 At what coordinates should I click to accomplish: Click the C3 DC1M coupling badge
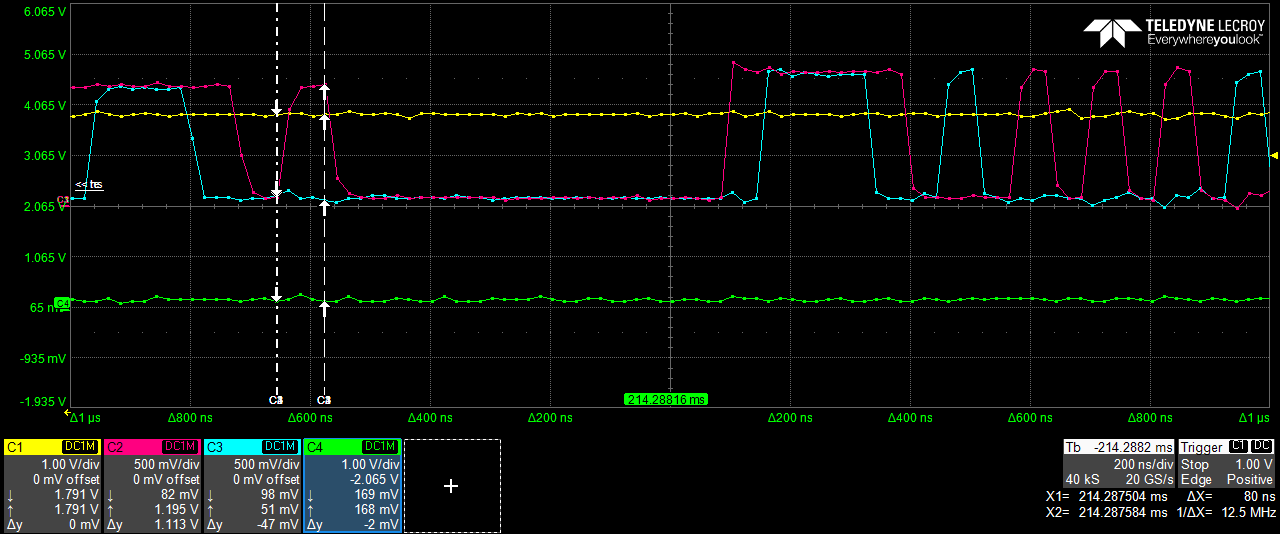coord(281,446)
